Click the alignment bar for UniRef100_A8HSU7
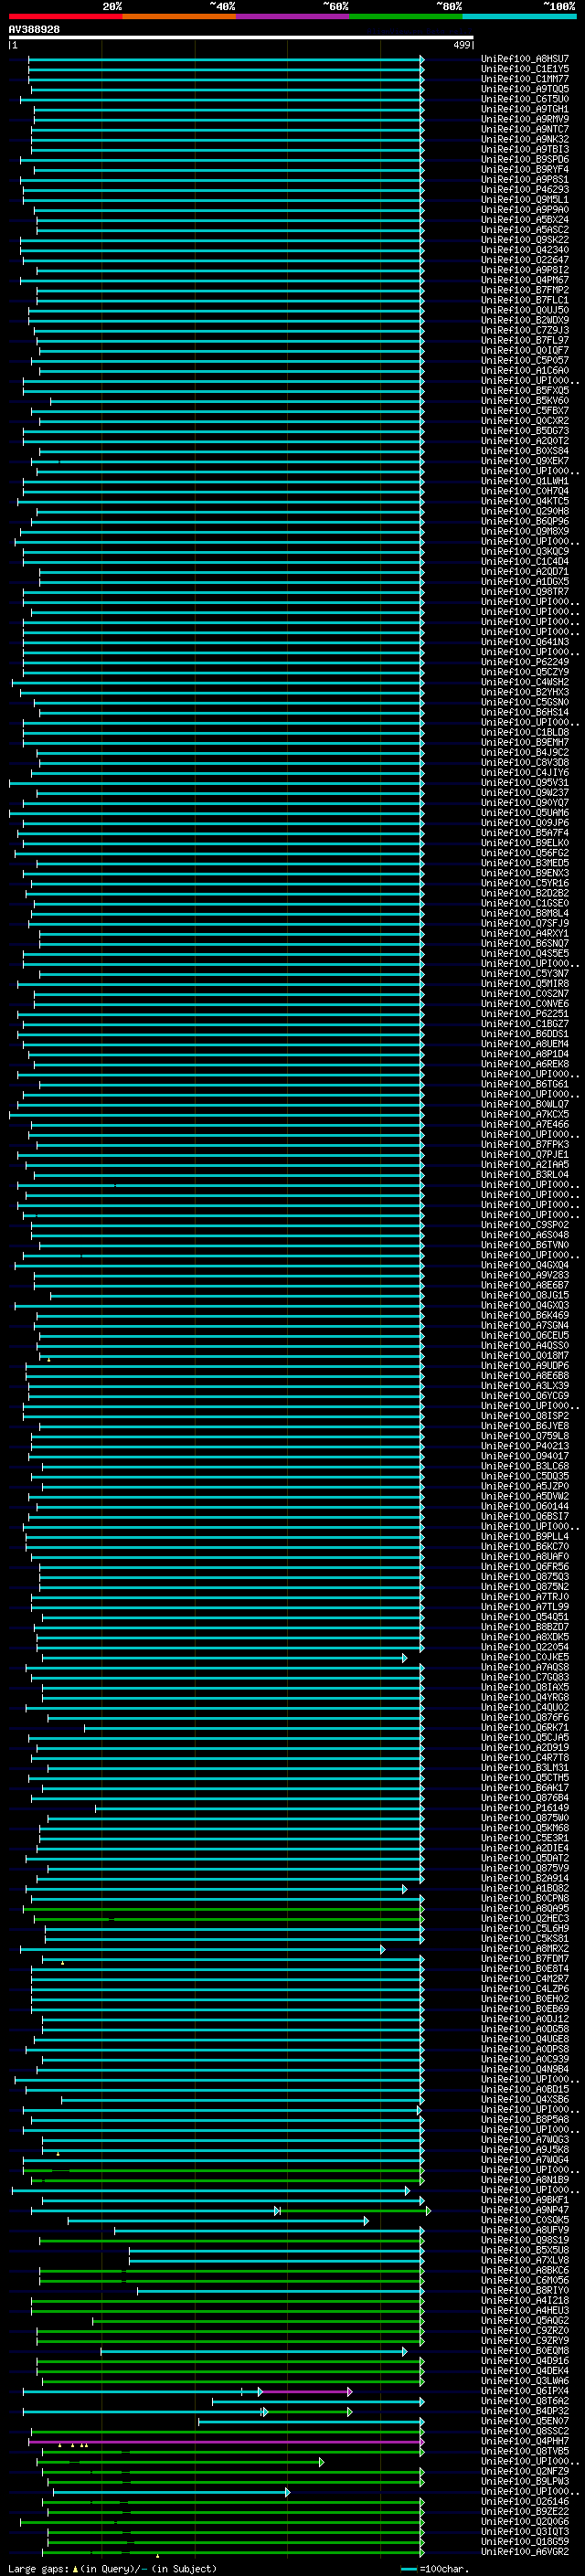Image resolution: width=585 pixels, height=2576 pixels. click(x=226, y=59)
